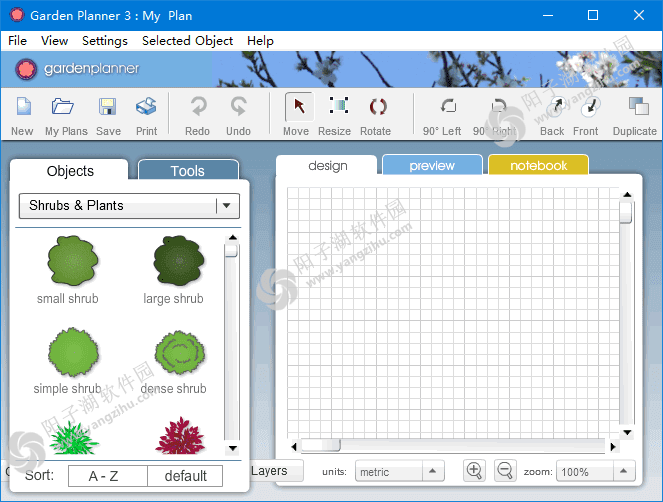Viewport: 663px width, 502px height.
Task: Create a new plan with New icon
Action: 23,115
